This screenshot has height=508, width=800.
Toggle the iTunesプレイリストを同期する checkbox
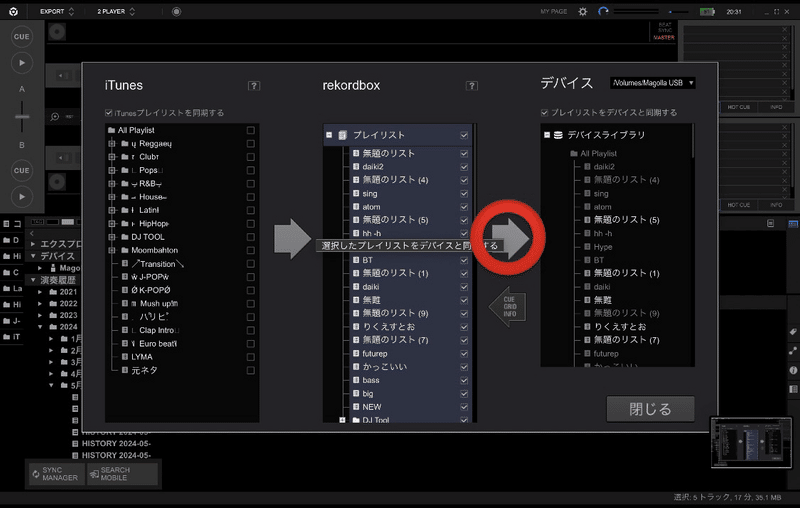pos(109,113)
